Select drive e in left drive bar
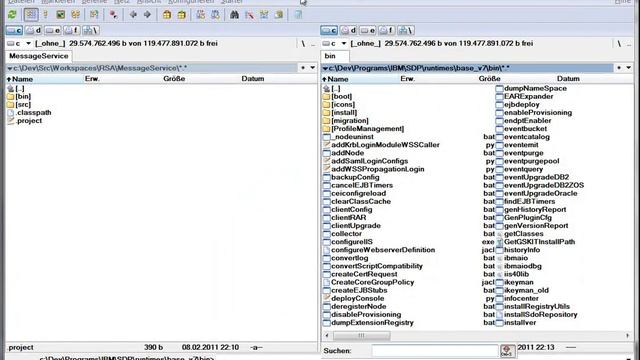 click(x=53, y=30)
